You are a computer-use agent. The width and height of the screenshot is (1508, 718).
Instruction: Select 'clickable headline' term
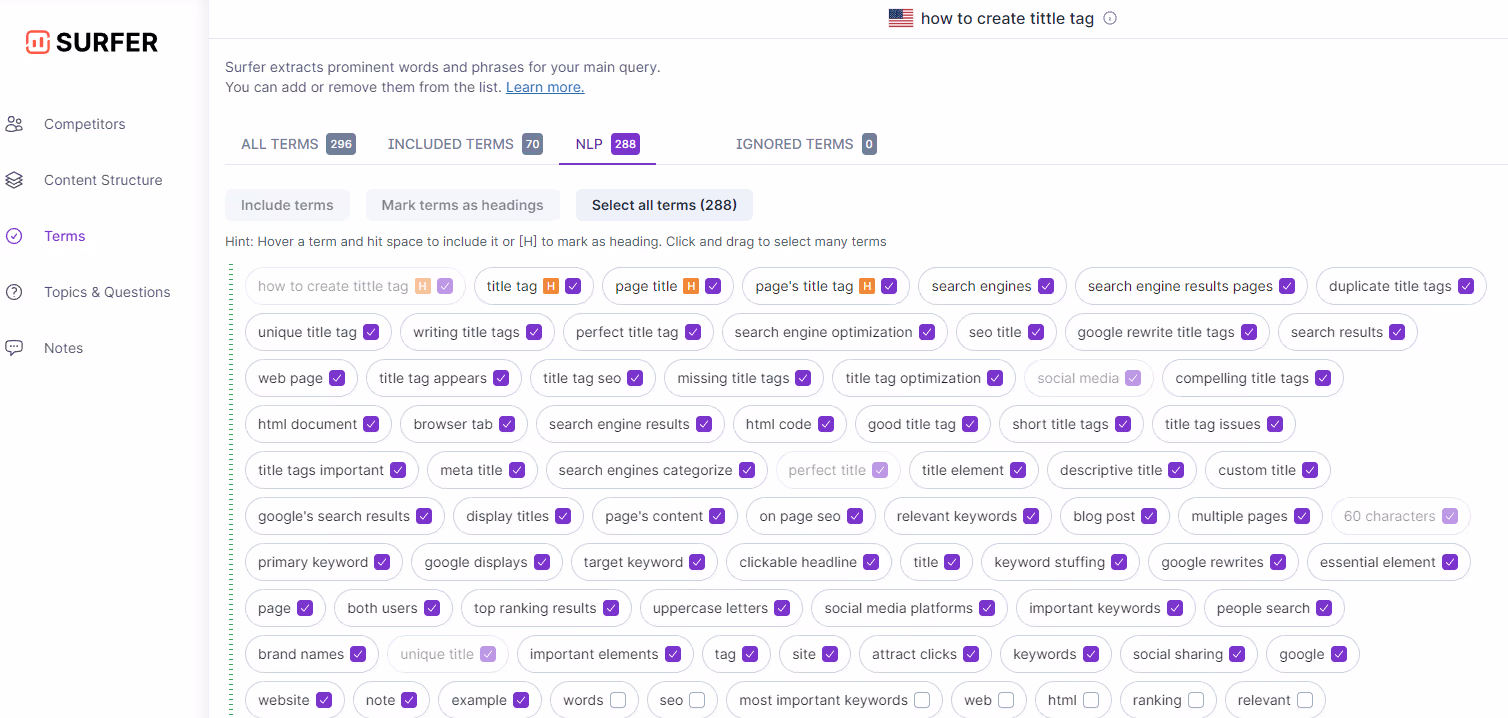click(809, 562)
